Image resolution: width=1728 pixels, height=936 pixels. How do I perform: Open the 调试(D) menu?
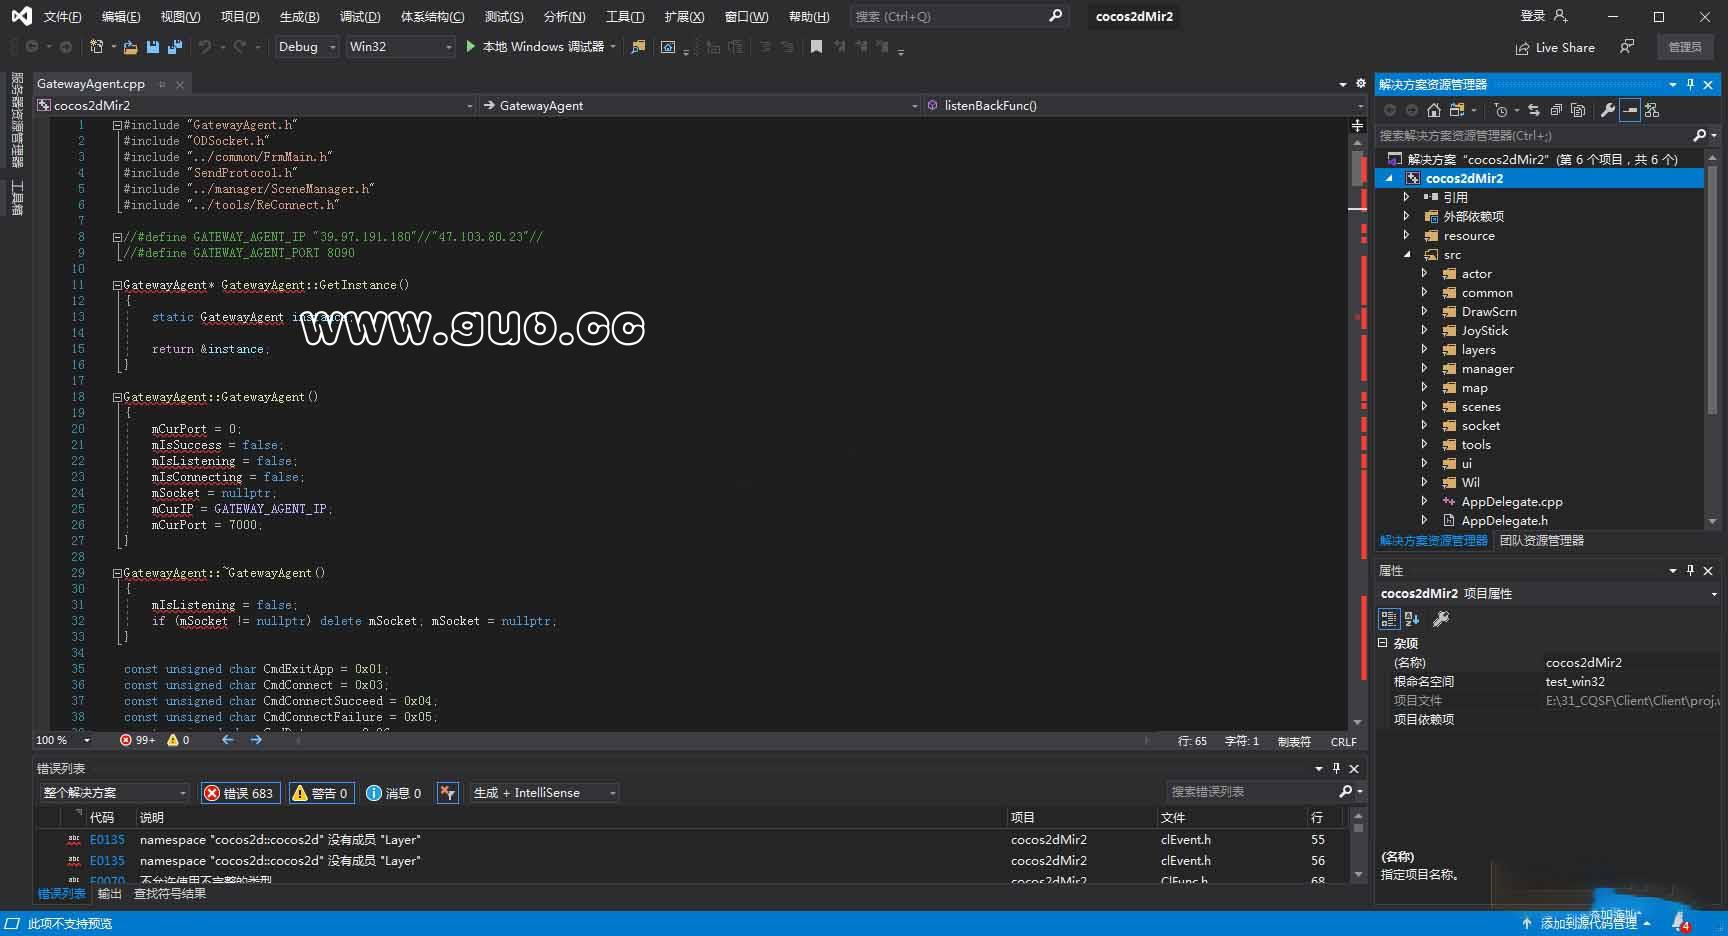(x=359, y=17)
